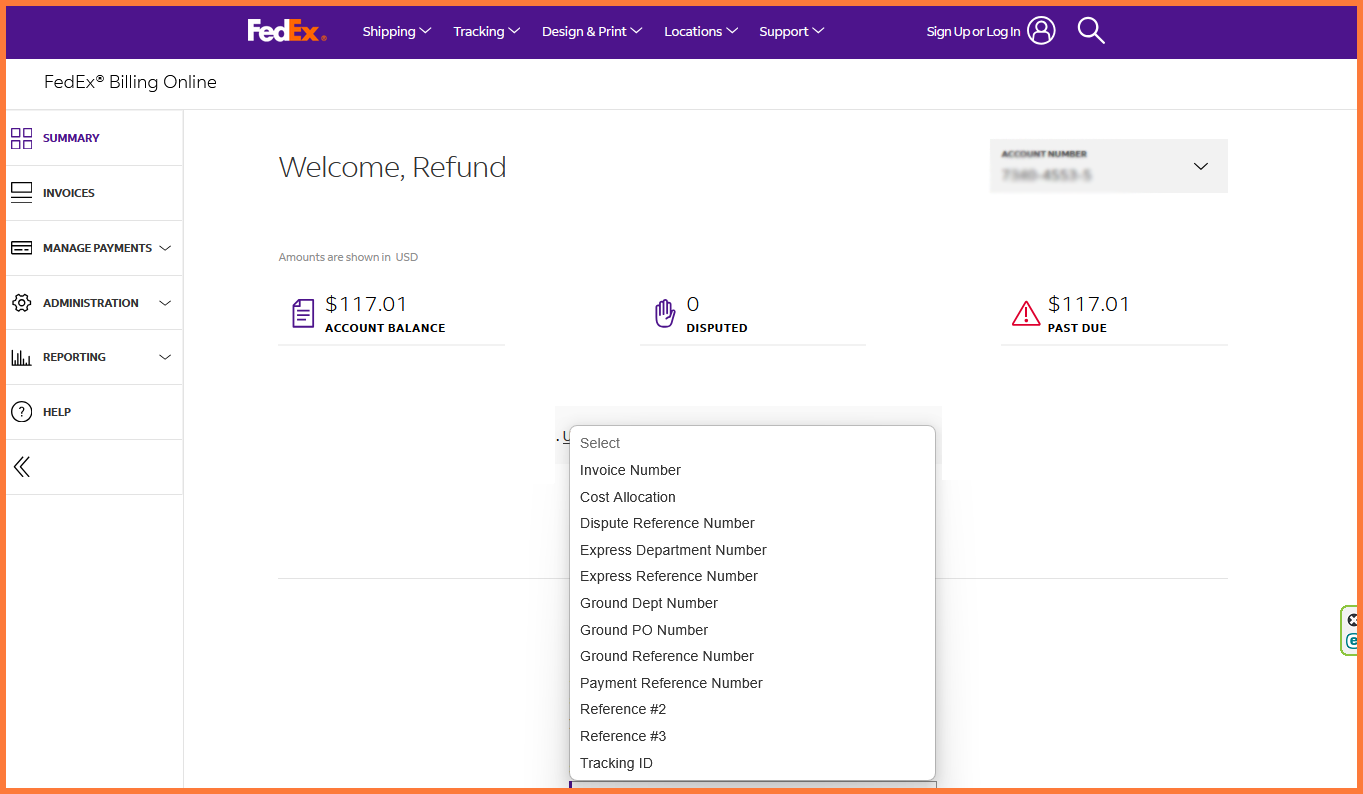Click the user profile avatar icon

1041,31
